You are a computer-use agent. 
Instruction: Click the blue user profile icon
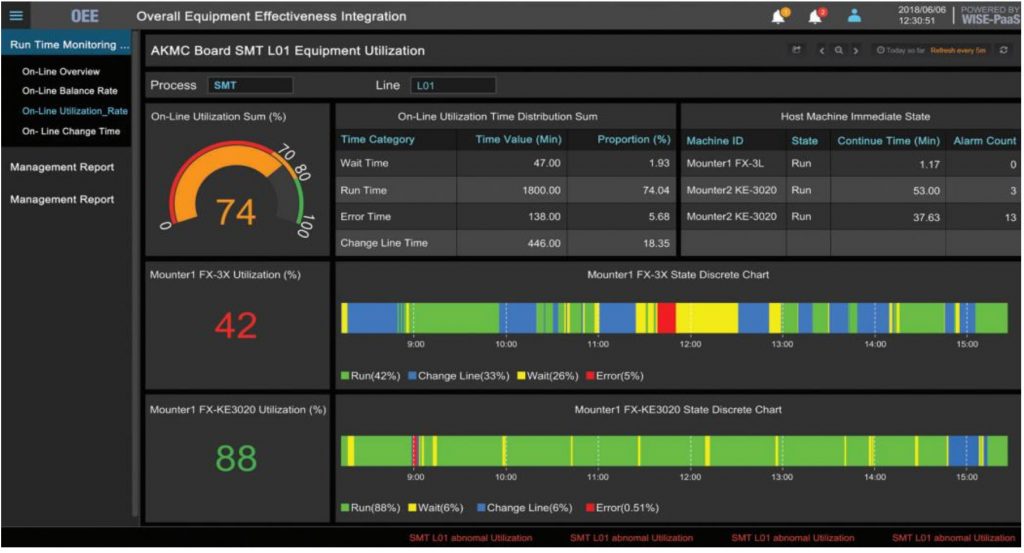coord(854,16)
